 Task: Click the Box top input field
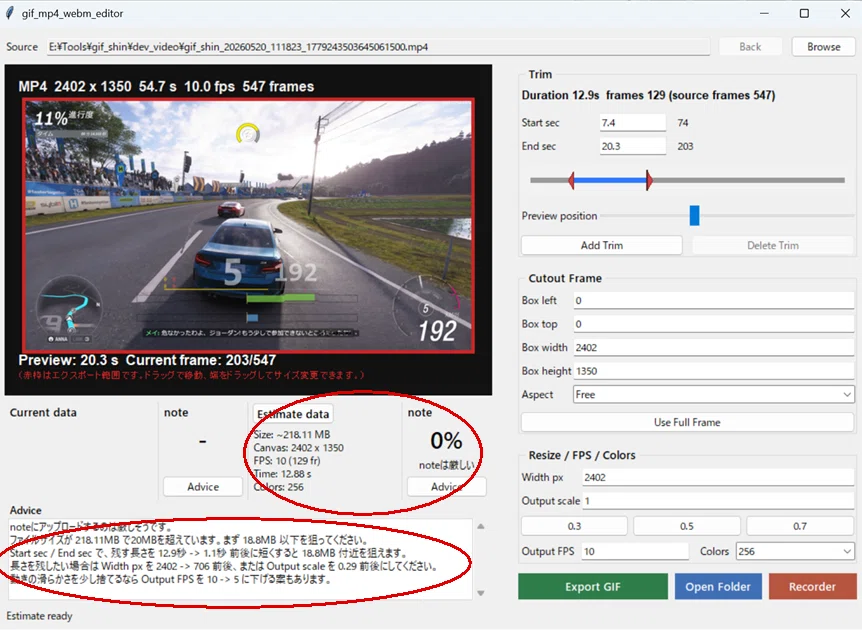pos(714,324)
